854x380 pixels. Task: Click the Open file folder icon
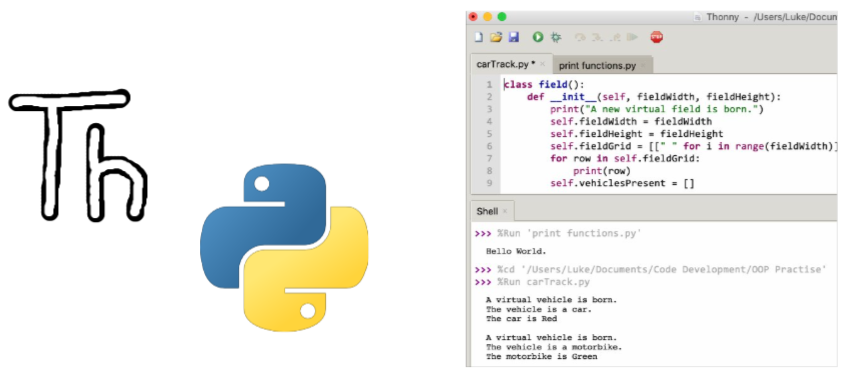pos(496,37)
